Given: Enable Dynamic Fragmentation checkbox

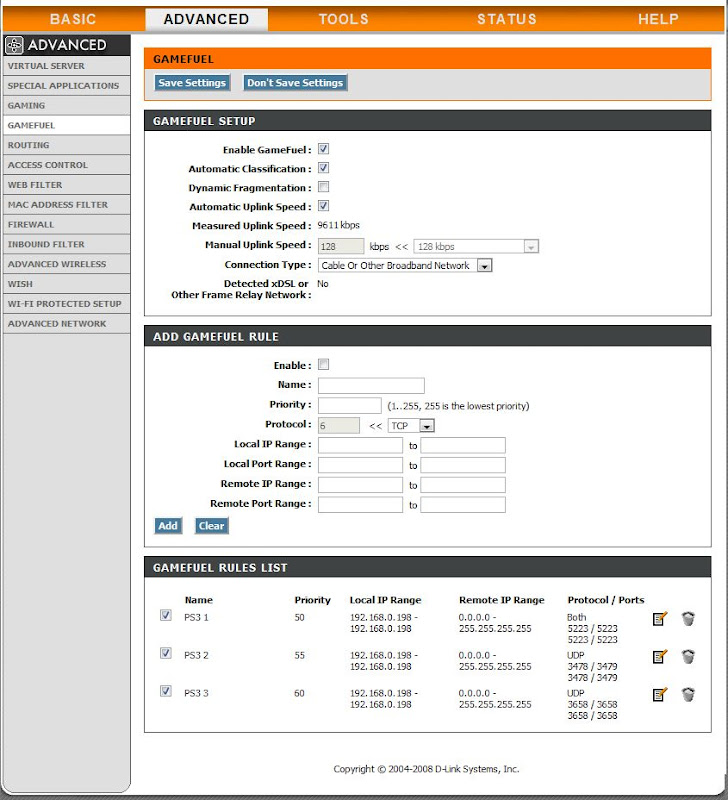Looking at the screenshot, I should point(323,187).
